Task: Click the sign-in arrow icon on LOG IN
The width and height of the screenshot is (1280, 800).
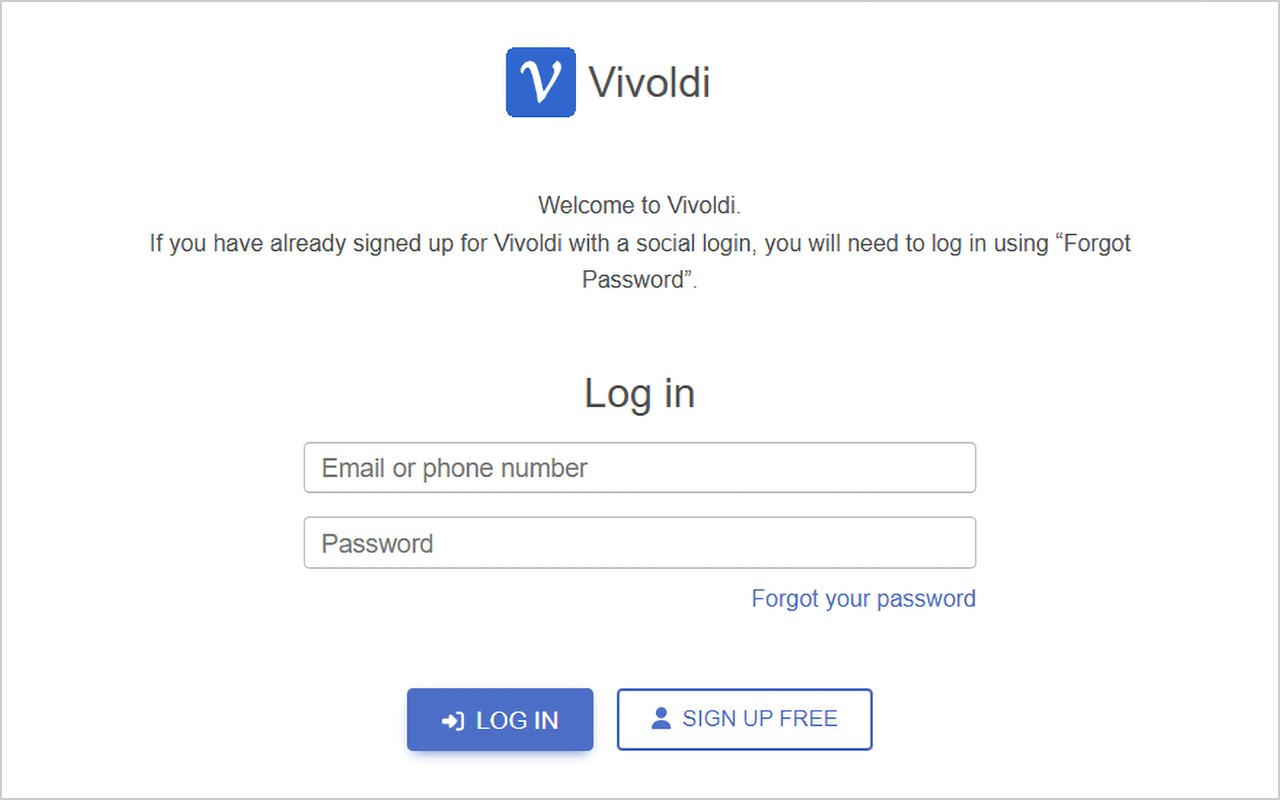Action: tap(453, 721)
